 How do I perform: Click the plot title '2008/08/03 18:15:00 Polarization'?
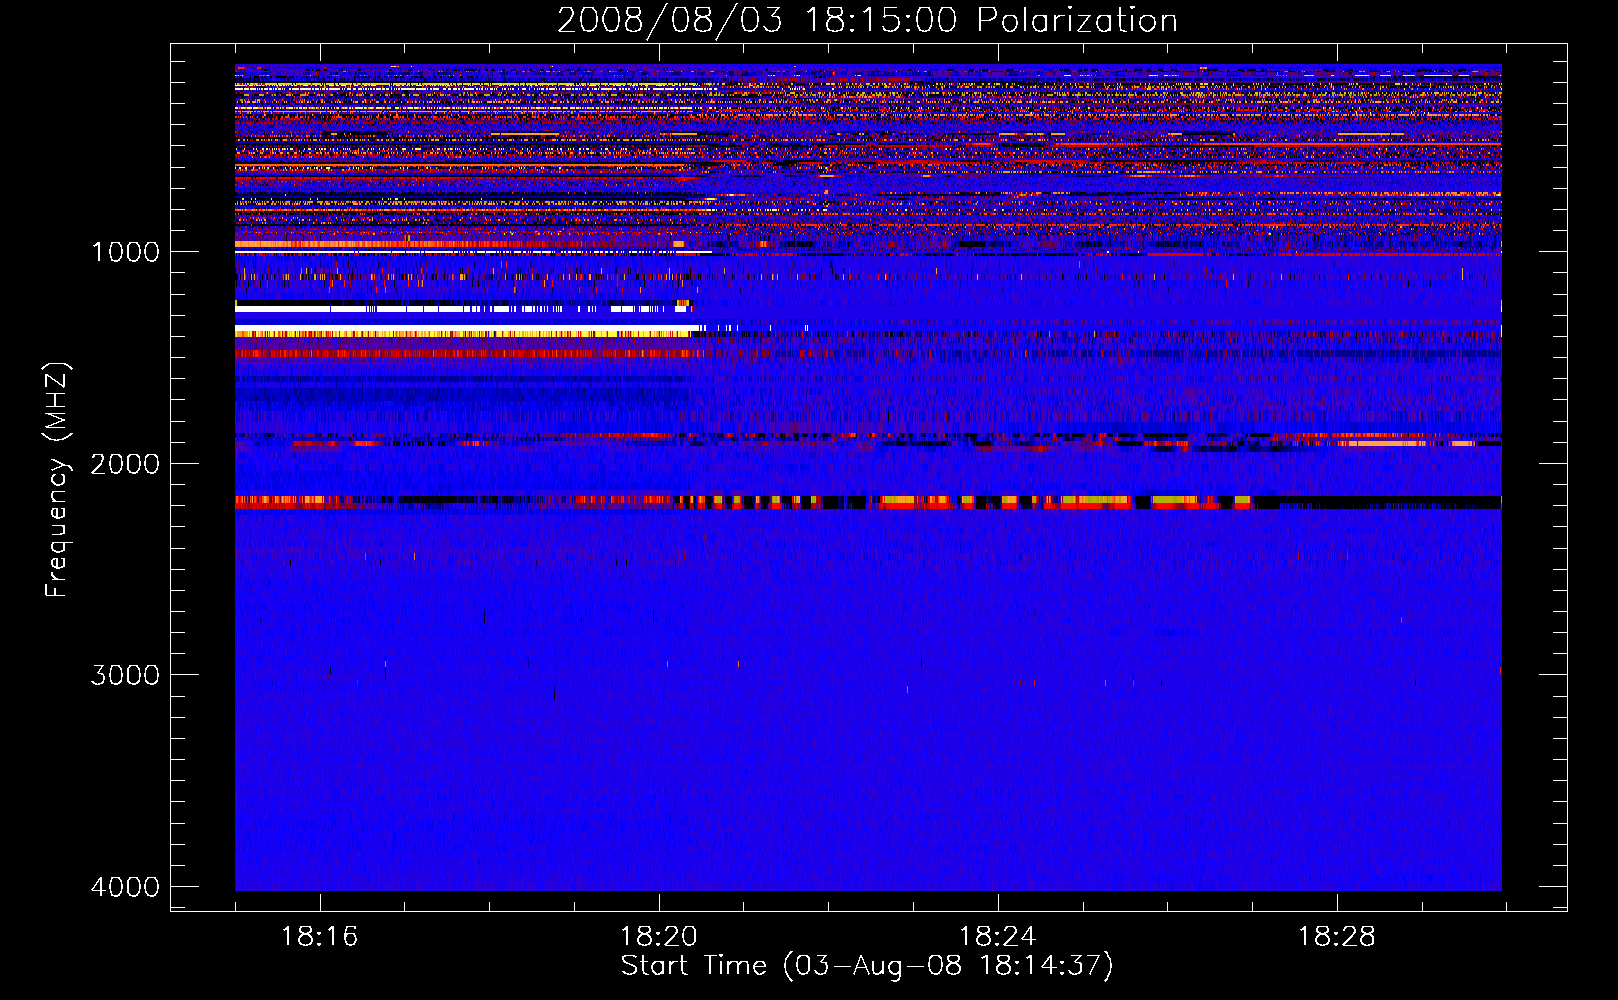click(x=867, y=20)
